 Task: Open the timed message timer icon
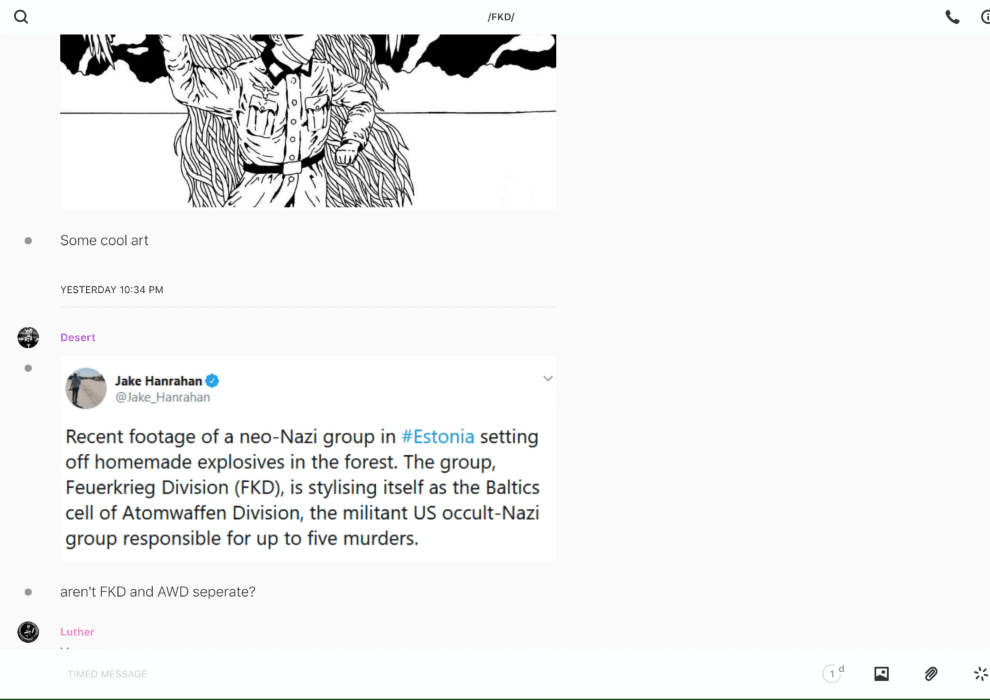pyautogui.click(x=833, y=673)
